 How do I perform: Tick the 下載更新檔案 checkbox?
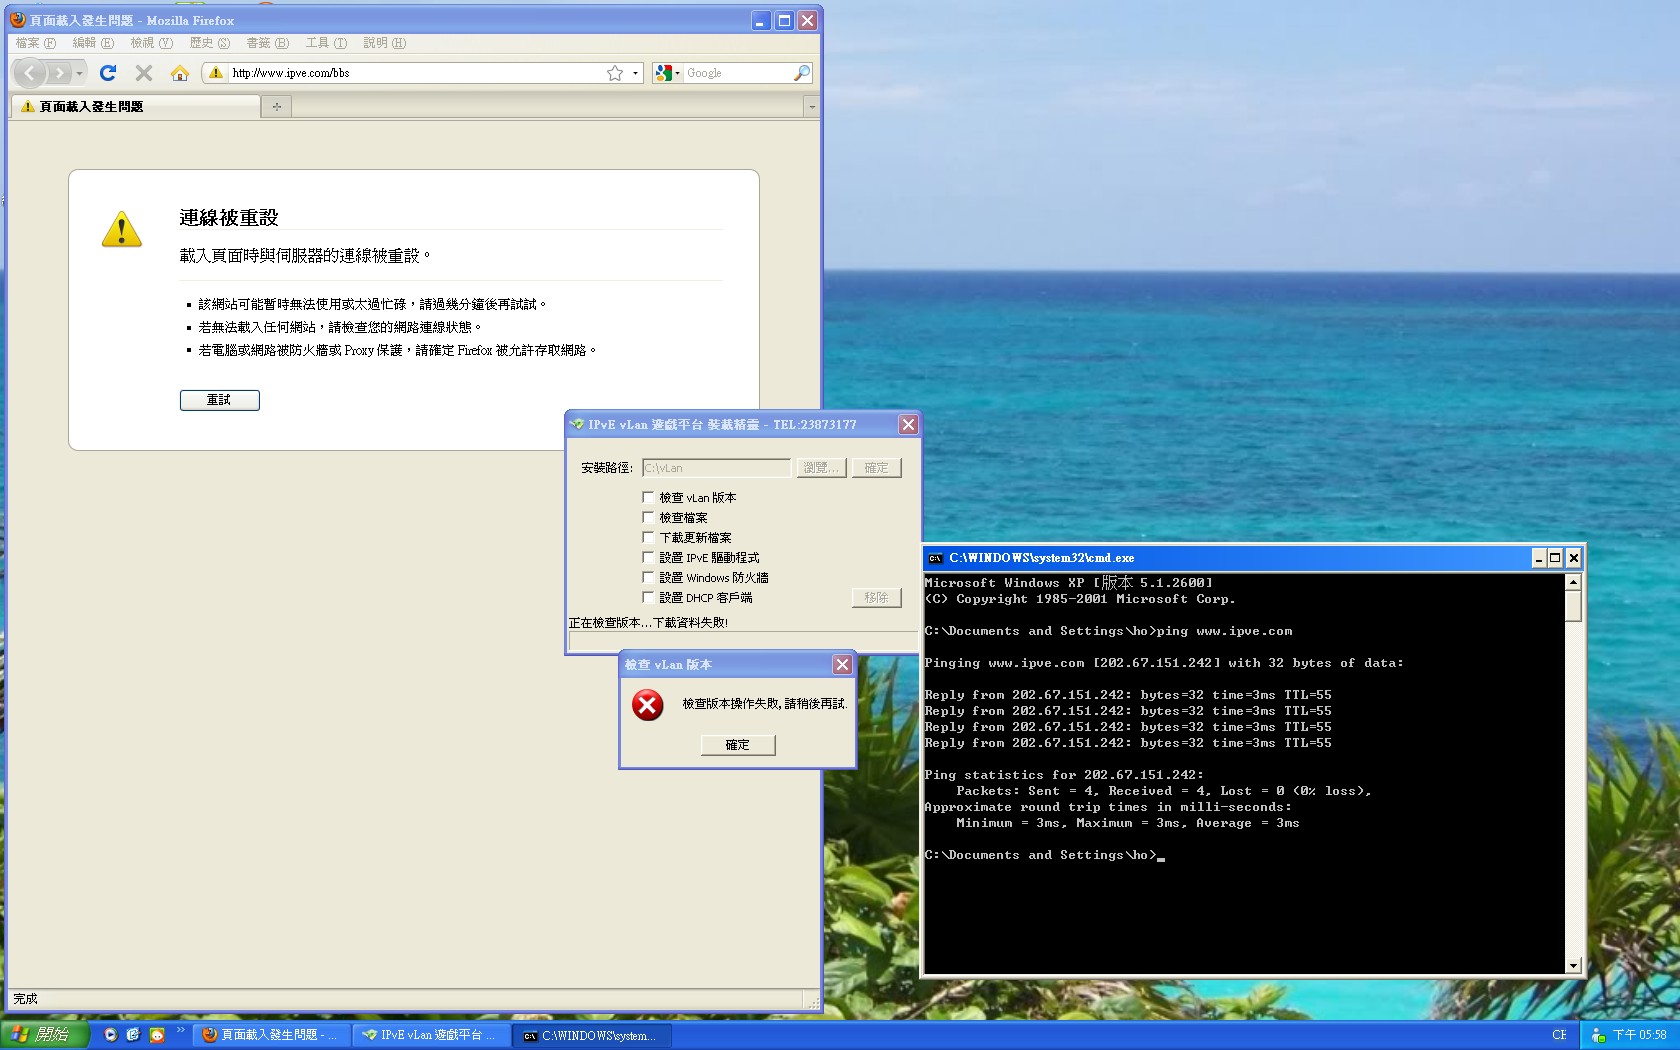(x=648, y=537)
